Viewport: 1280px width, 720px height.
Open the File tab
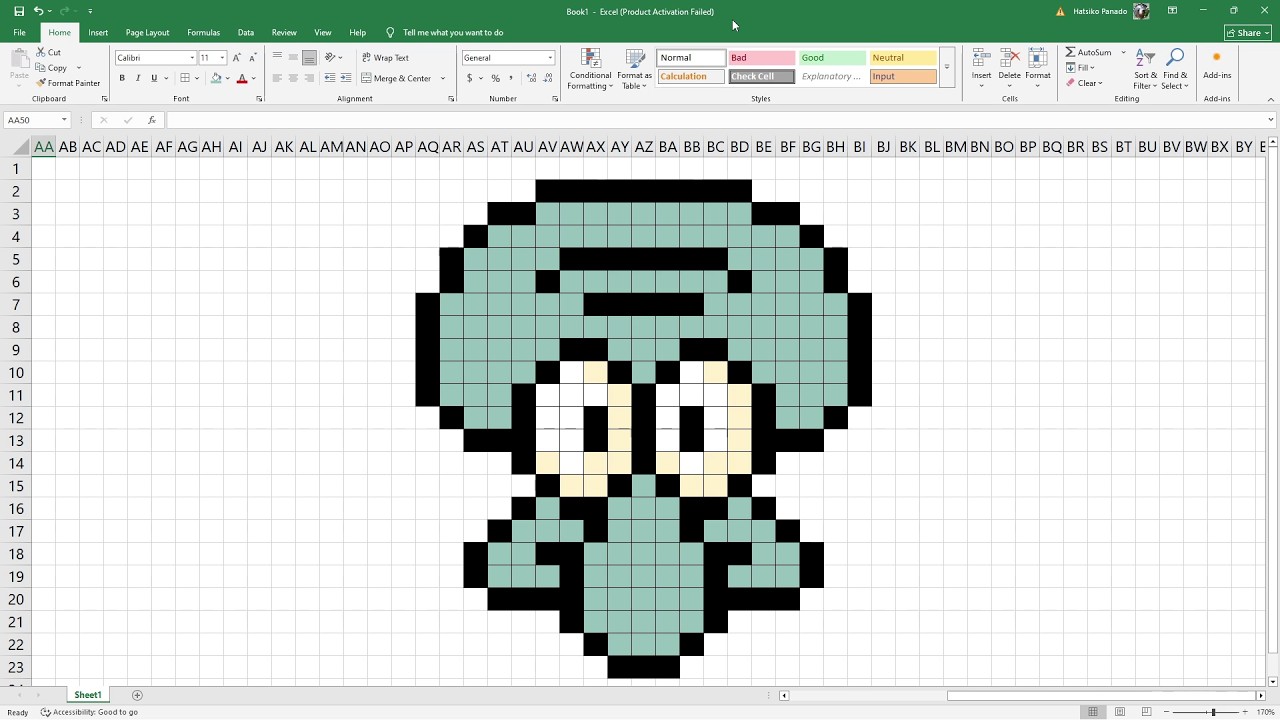coord(19,32)
